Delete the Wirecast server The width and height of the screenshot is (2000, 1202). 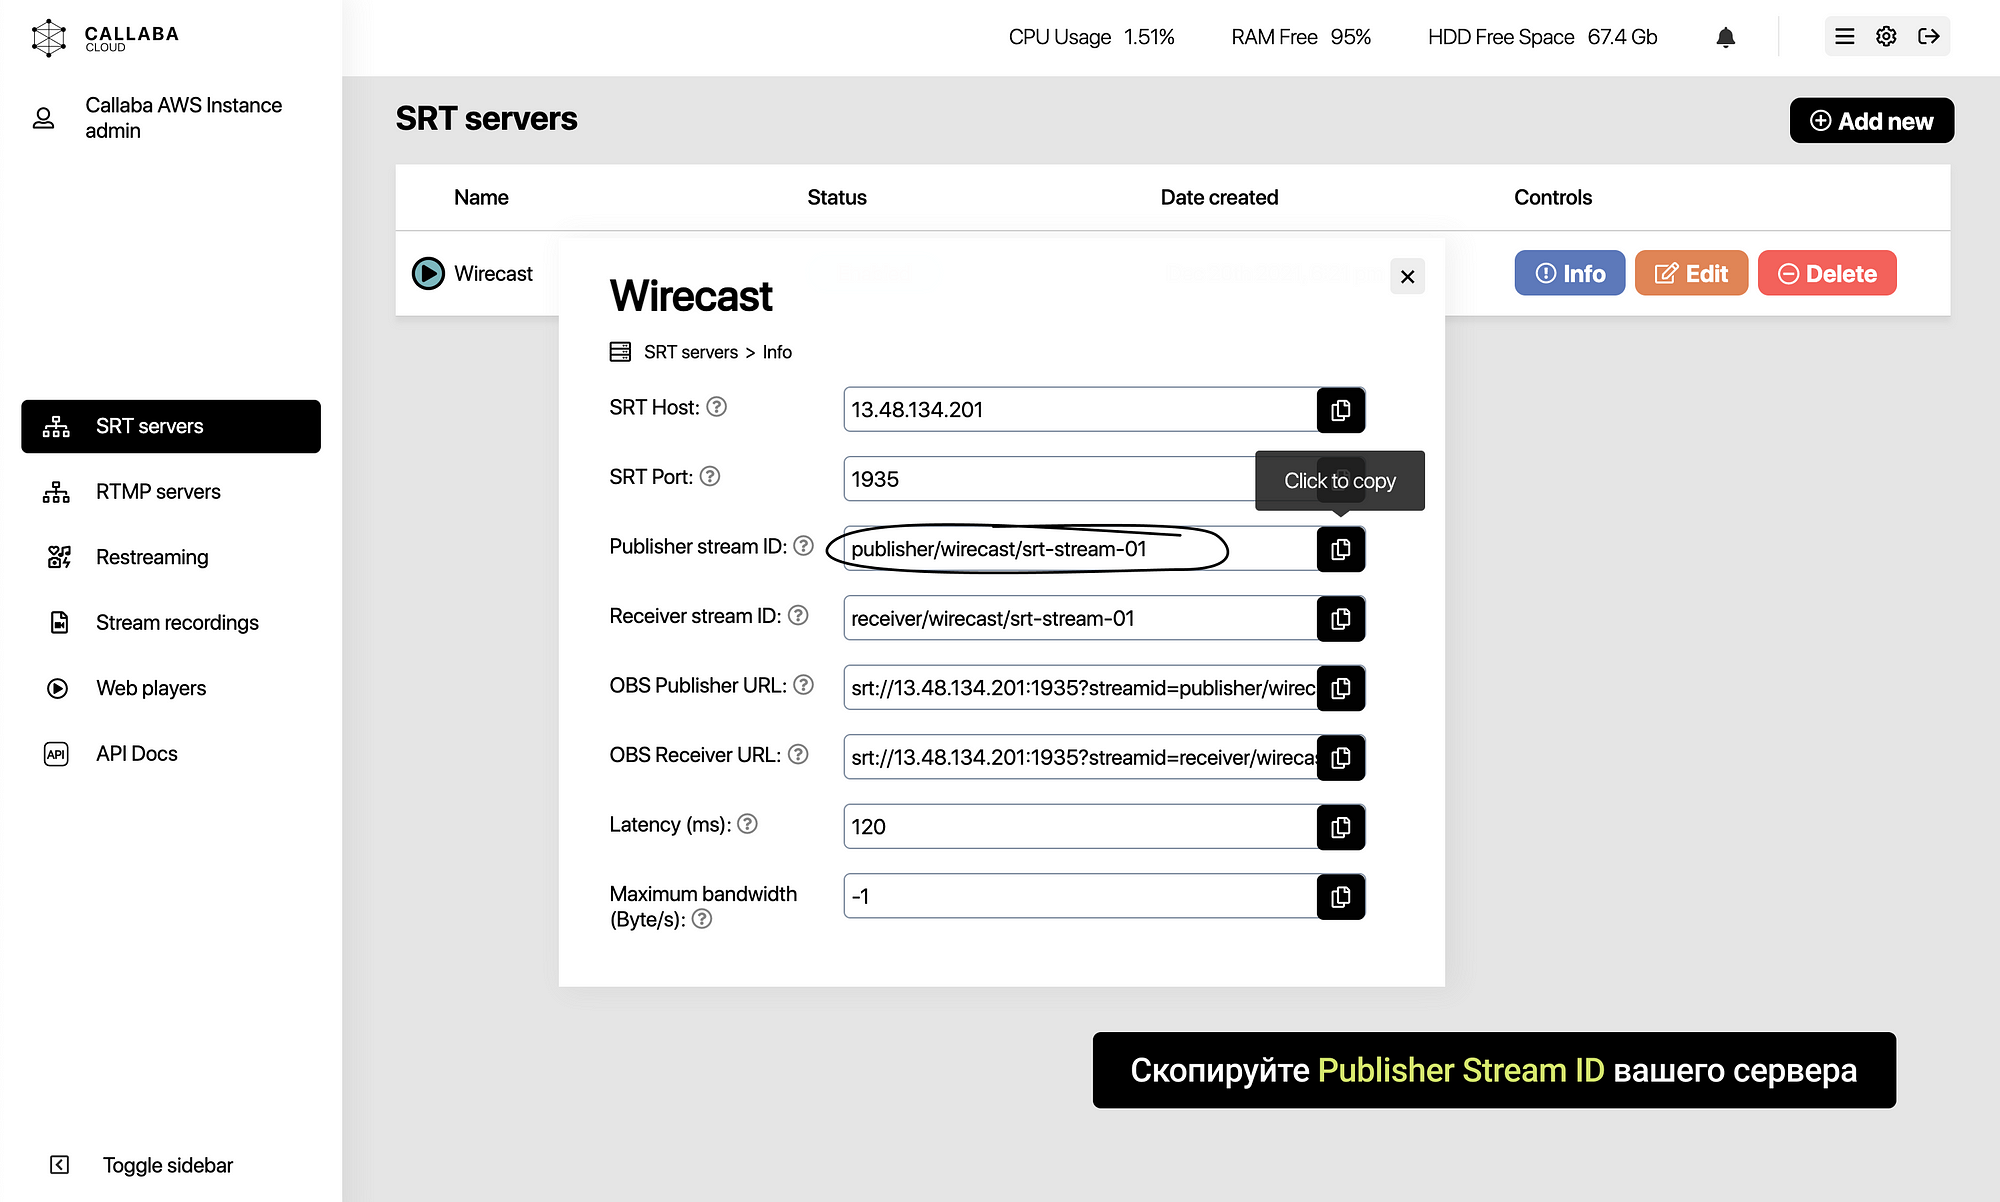tap(1827, 273)
